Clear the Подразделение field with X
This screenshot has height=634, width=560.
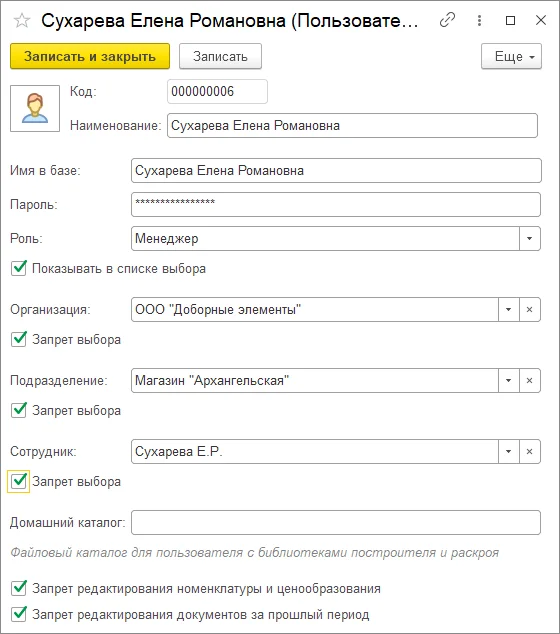(x=530, y=380)
